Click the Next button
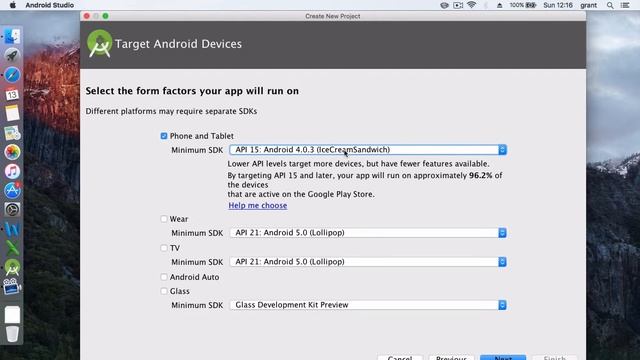 point(503,357)
